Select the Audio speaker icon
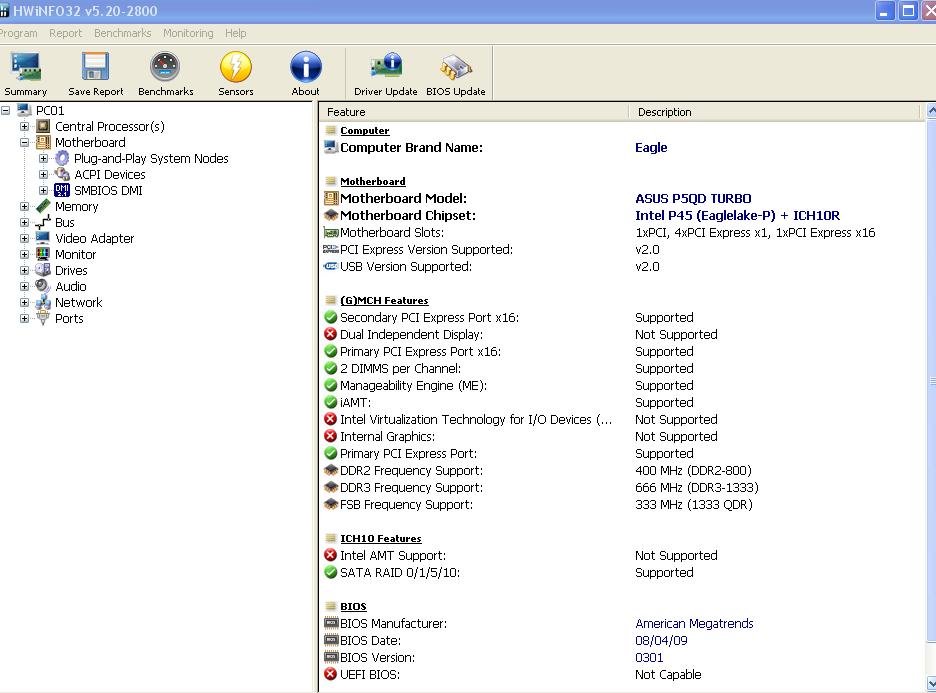 click(x=43, y=286)
